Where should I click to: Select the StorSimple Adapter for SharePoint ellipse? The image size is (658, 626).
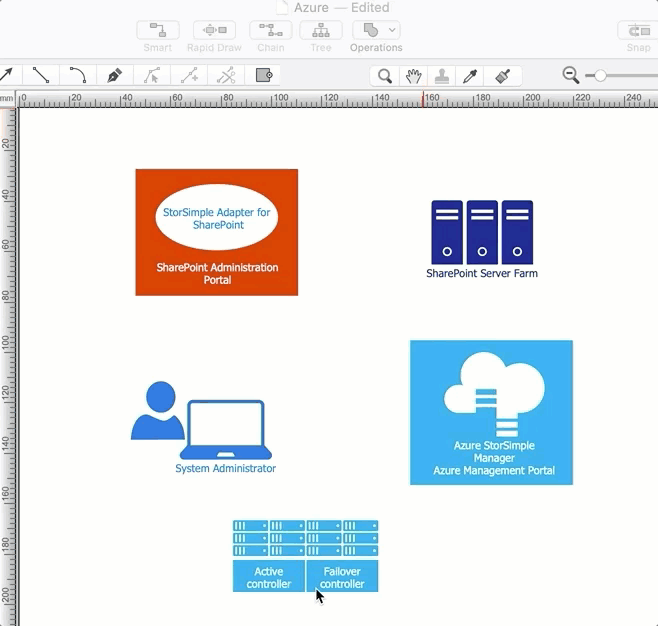pyautogui.click(x=217, y=217)
